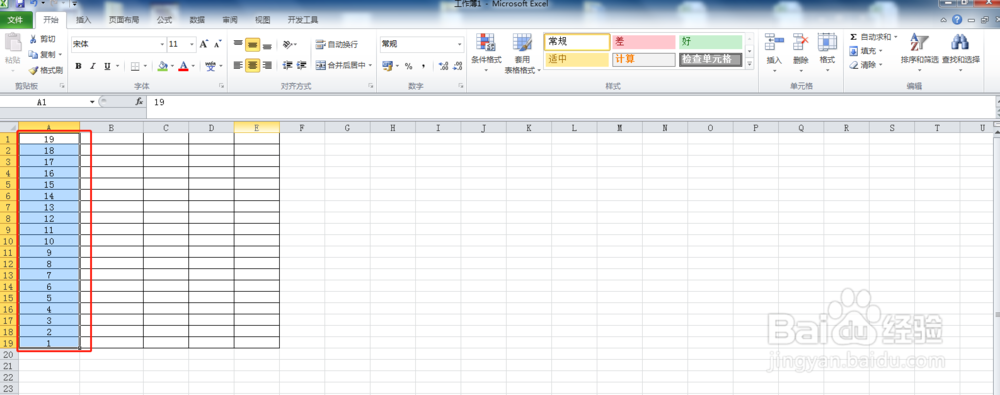
Task: Open the font name dropdown (宋体)
Action: tap(162, 45)
